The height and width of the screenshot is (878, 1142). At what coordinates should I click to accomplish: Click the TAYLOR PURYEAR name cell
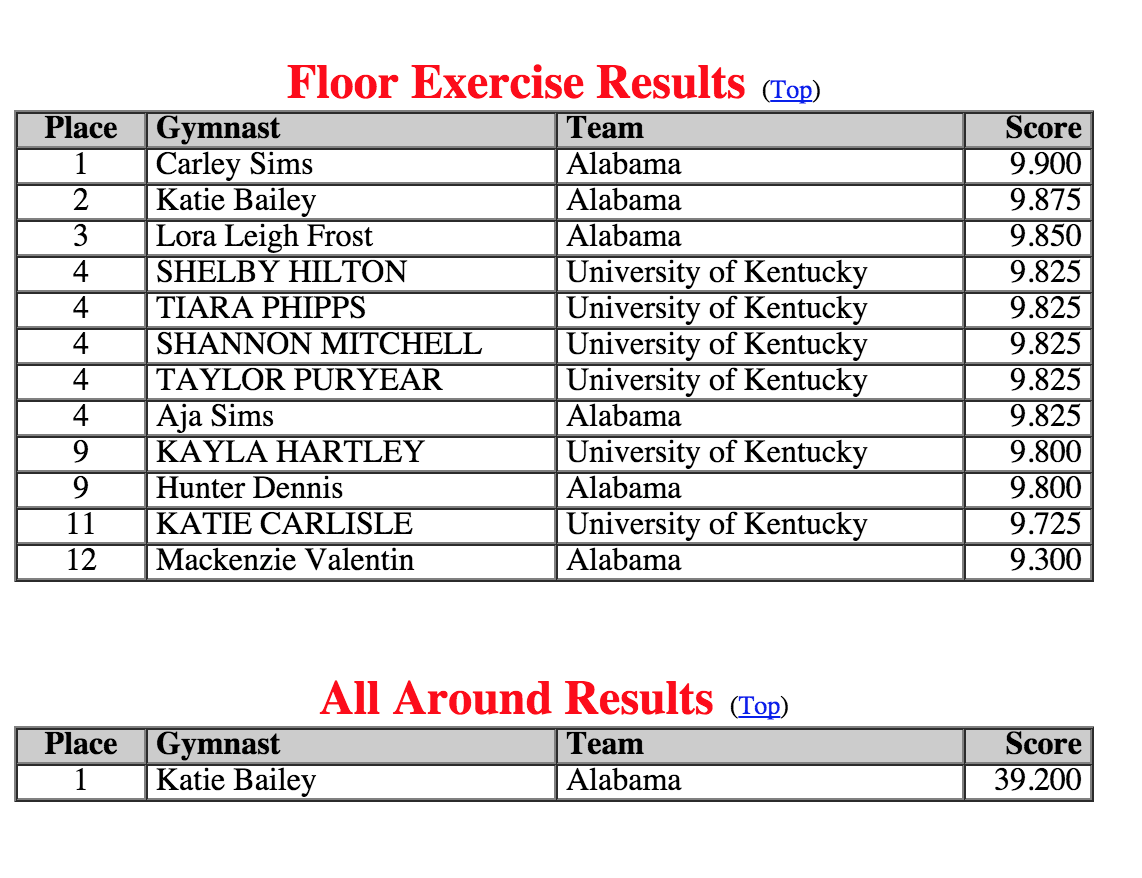click(x=299, y=381)
